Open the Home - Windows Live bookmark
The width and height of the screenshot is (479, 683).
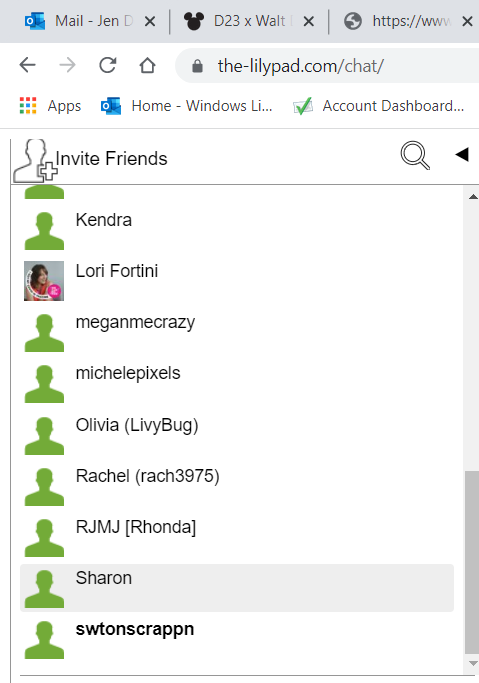click(186, 106)
